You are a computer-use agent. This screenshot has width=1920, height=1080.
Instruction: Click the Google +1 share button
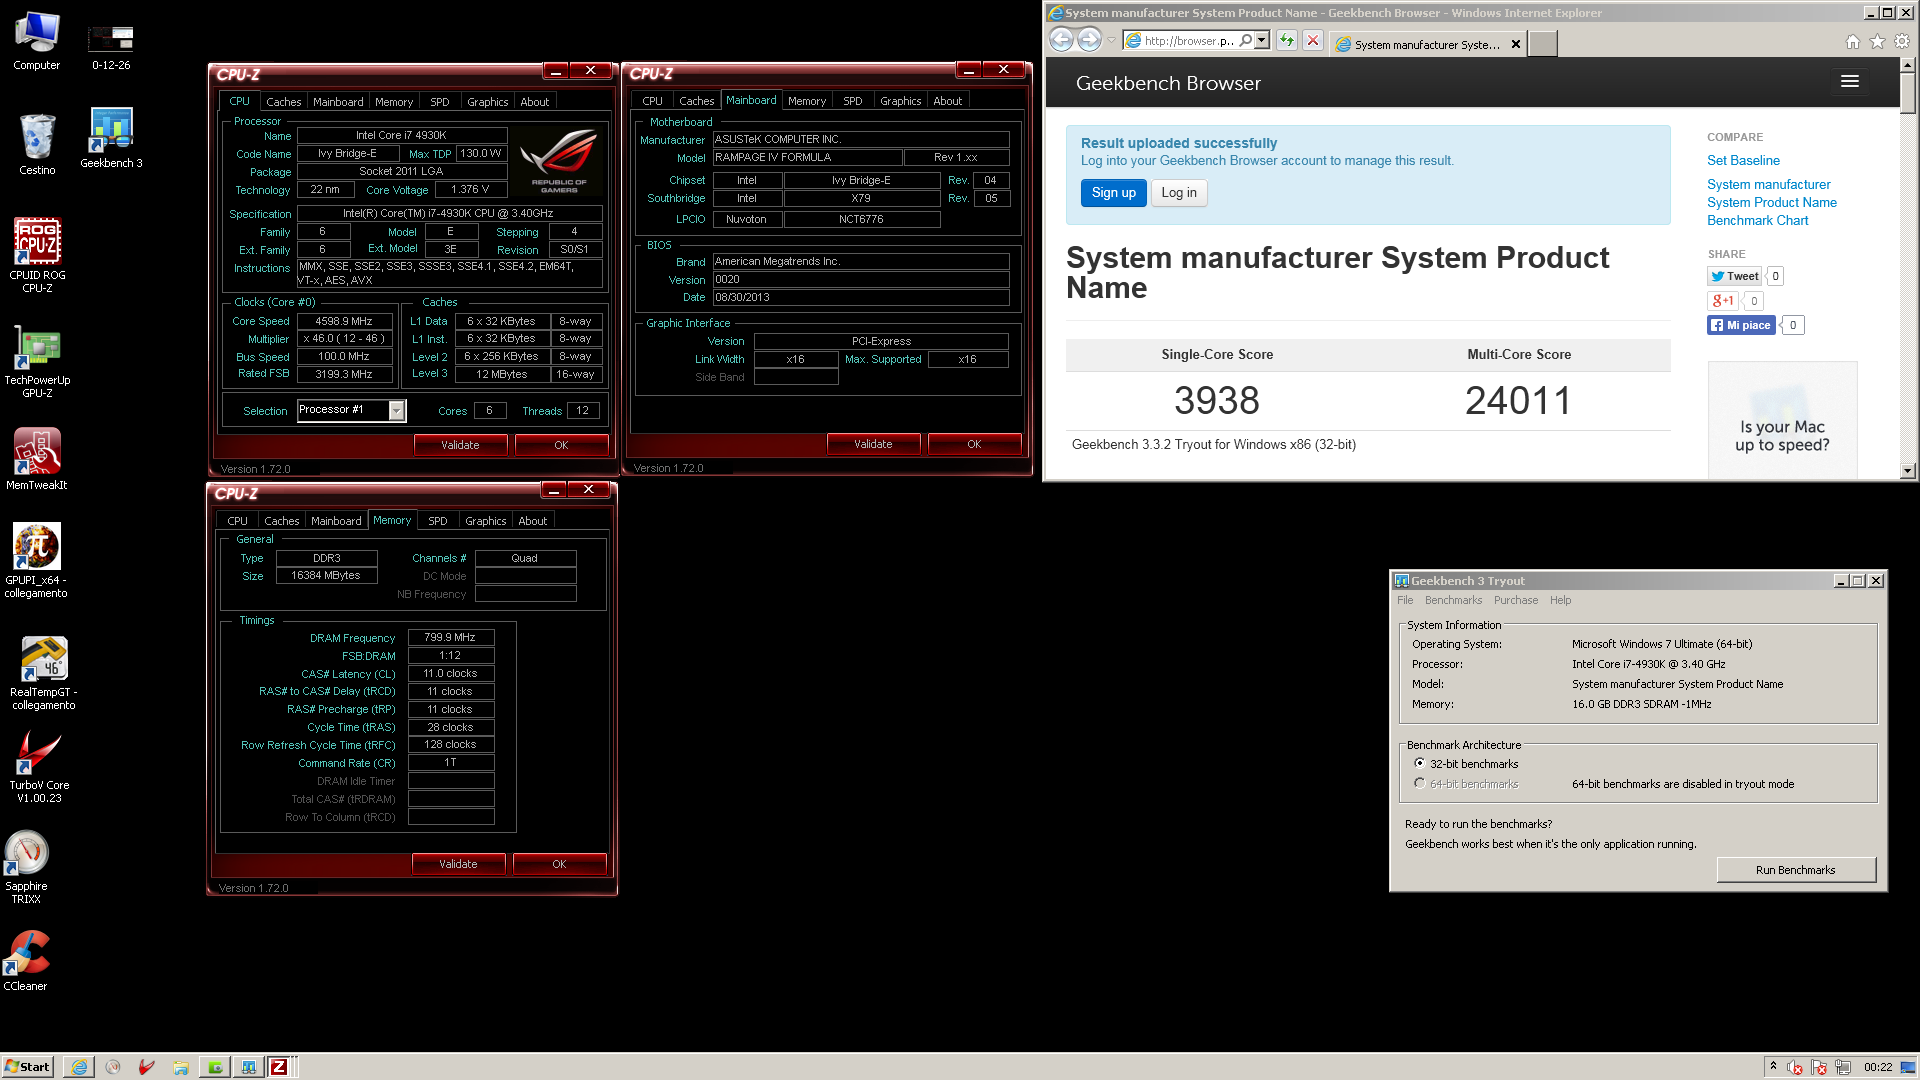pos(1722,300)
